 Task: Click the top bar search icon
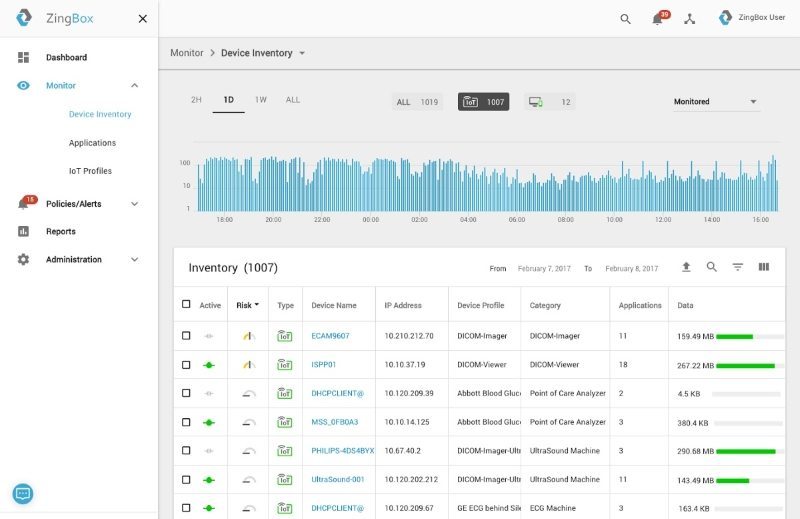click(x=625, y=19)
